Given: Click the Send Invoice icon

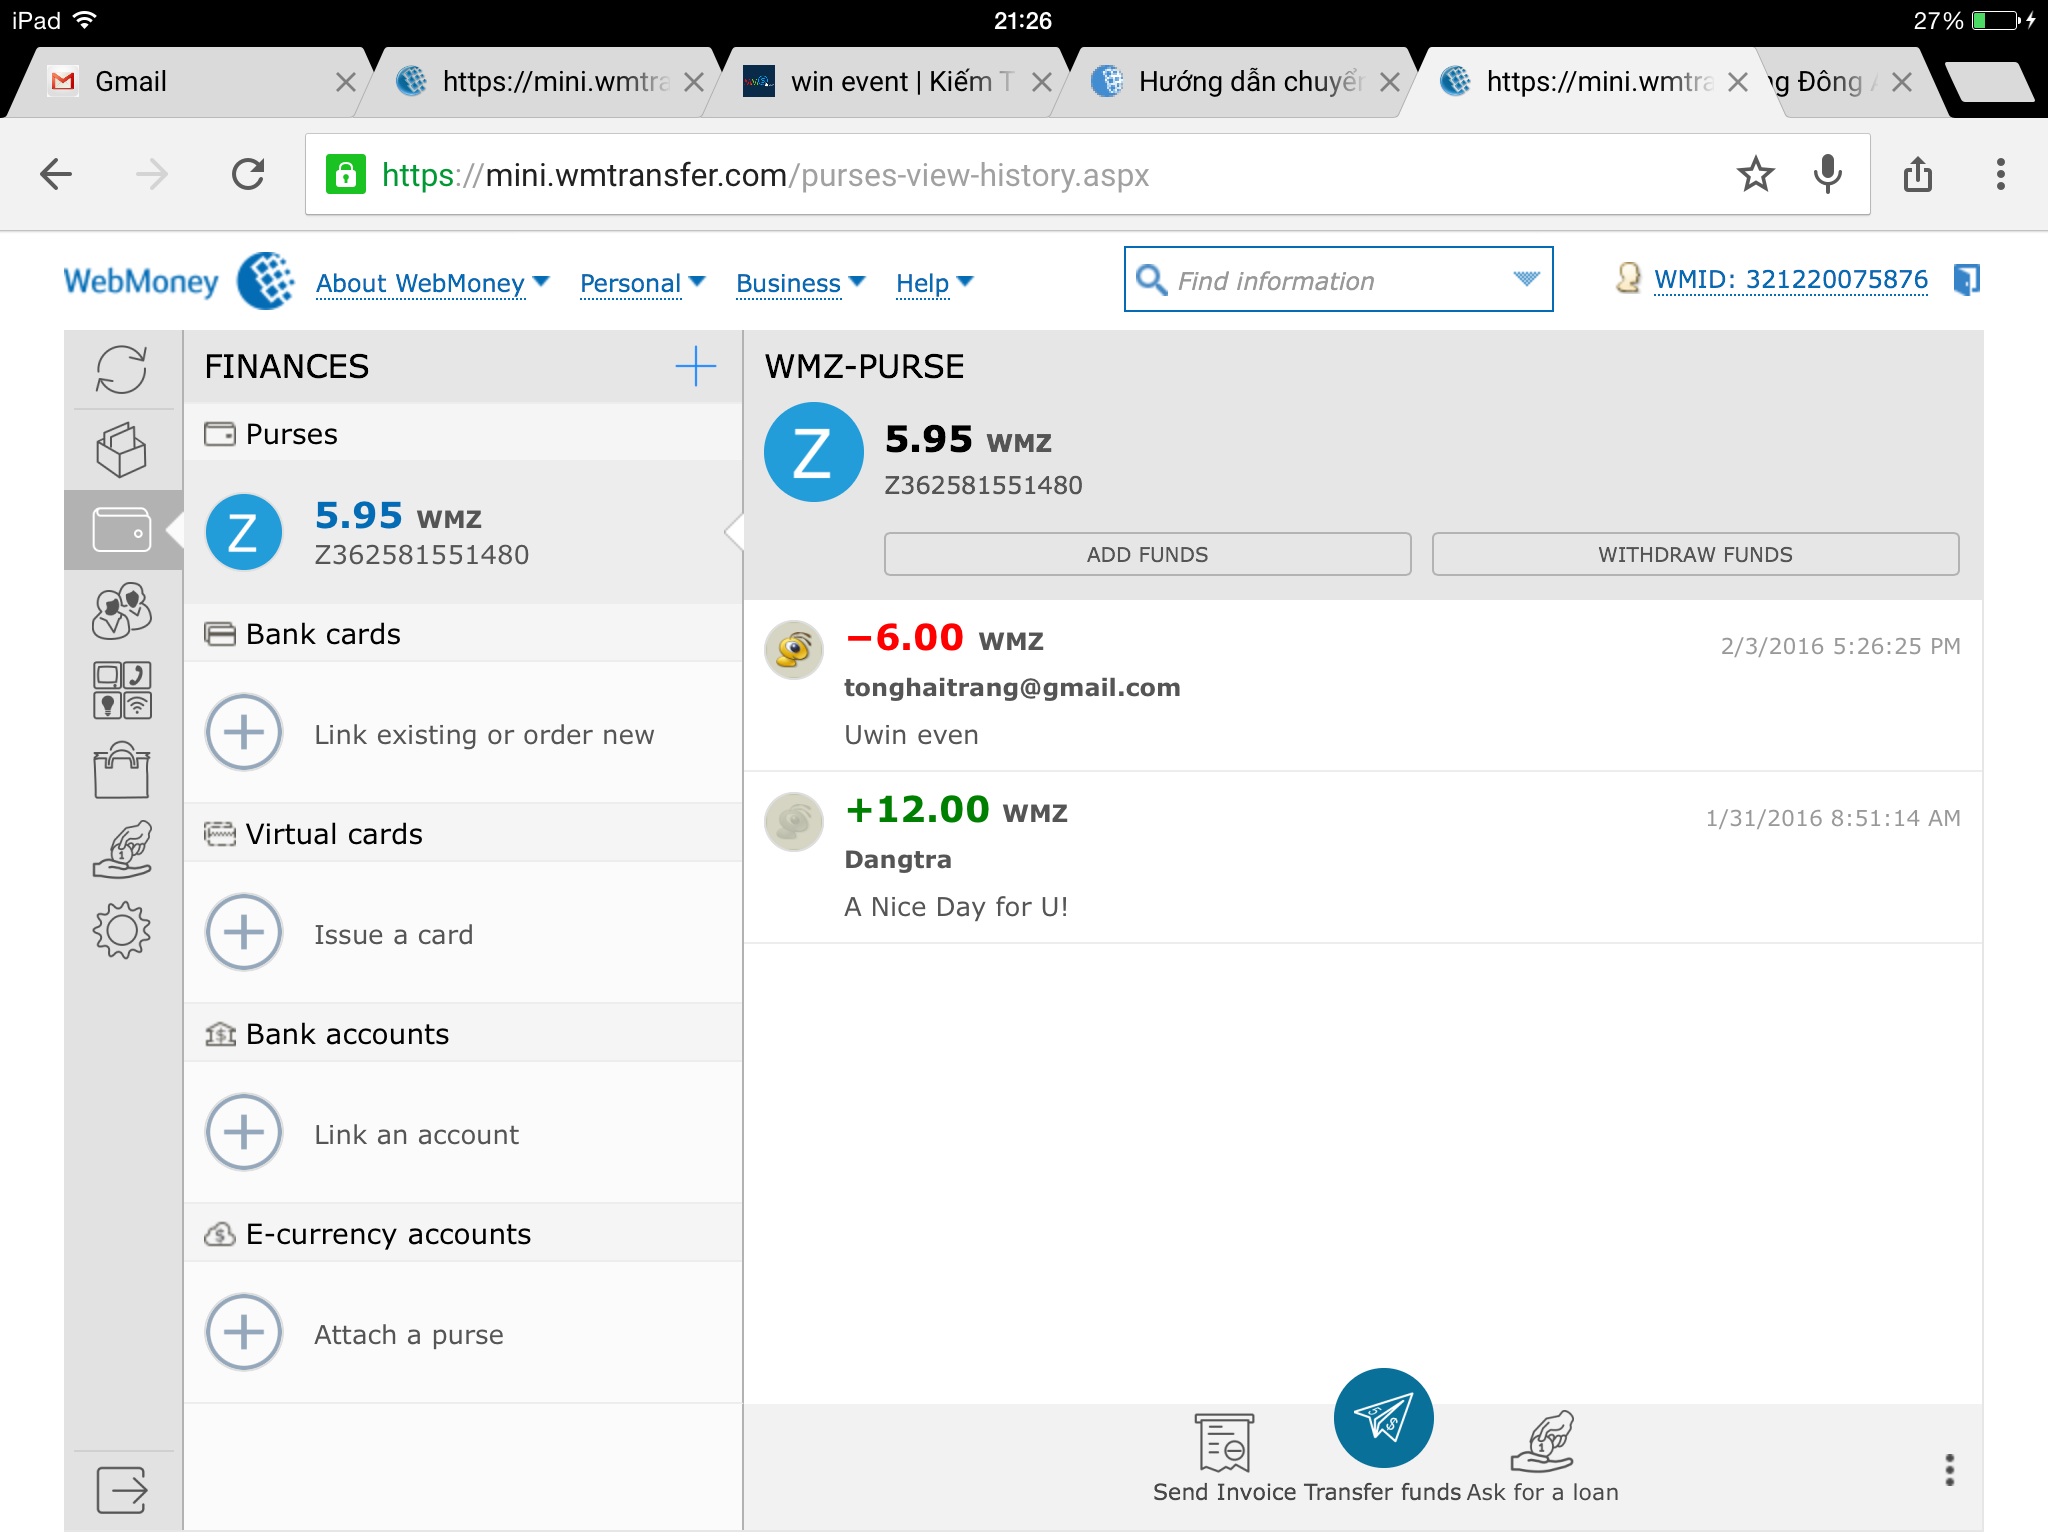Looking at the screenshot, I should click(1225, 1443).
